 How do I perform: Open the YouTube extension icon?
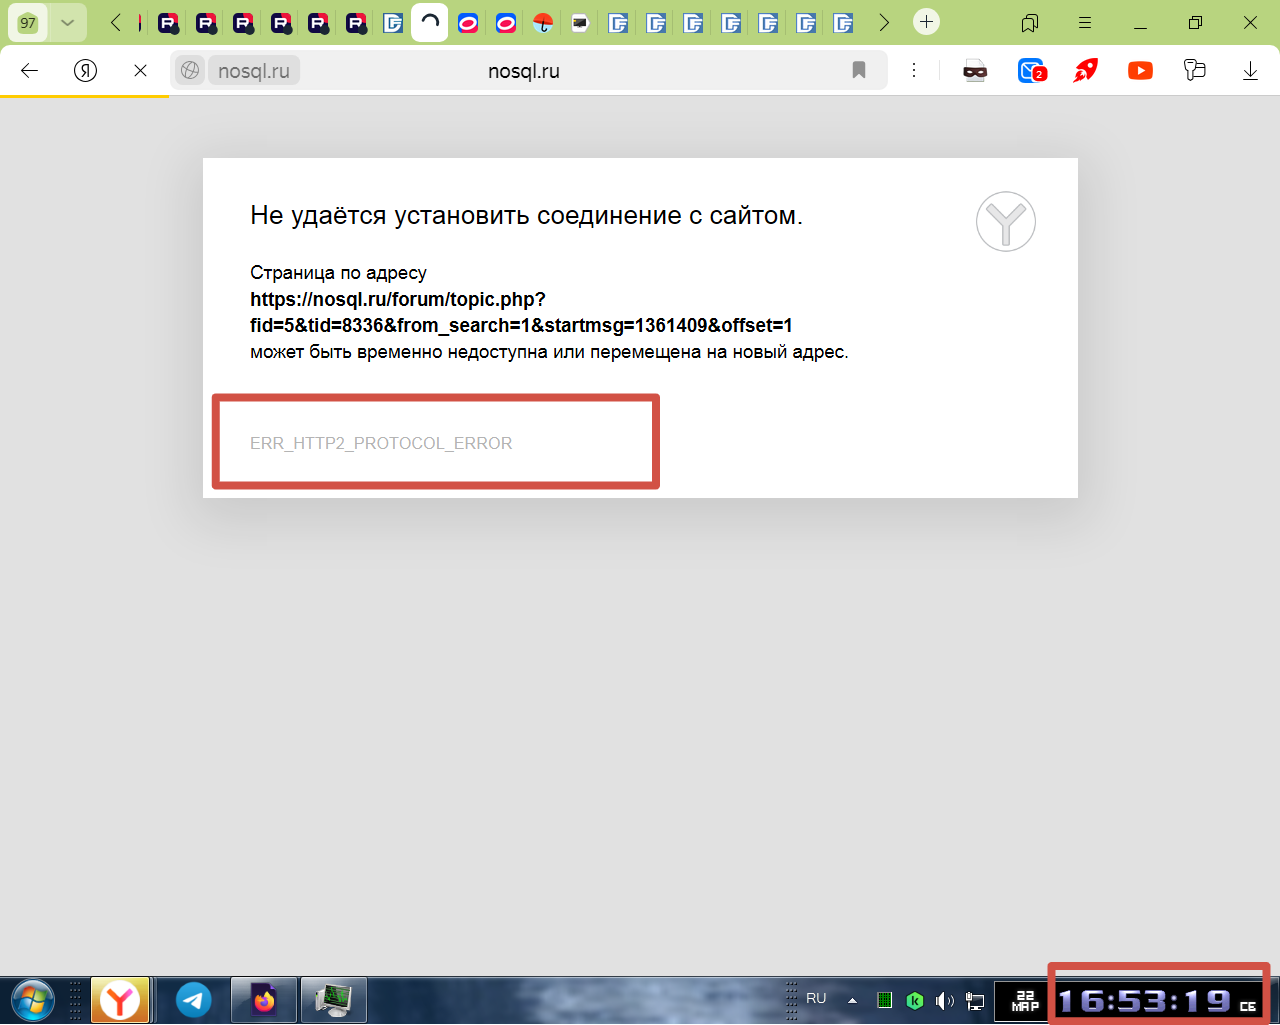pyautogui.click(x=1140, y=70)
